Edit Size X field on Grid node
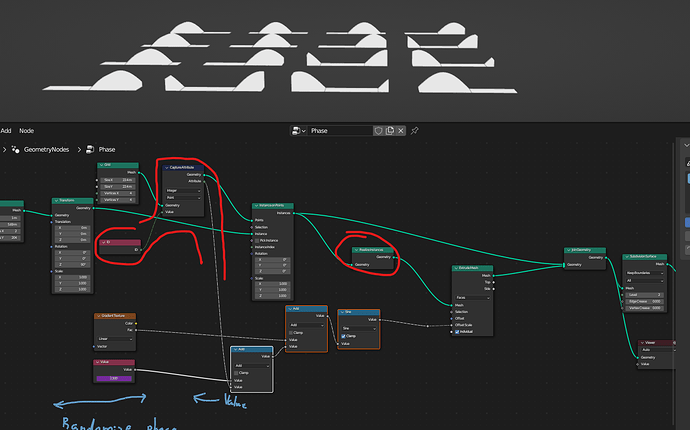 tap(117, 180)
